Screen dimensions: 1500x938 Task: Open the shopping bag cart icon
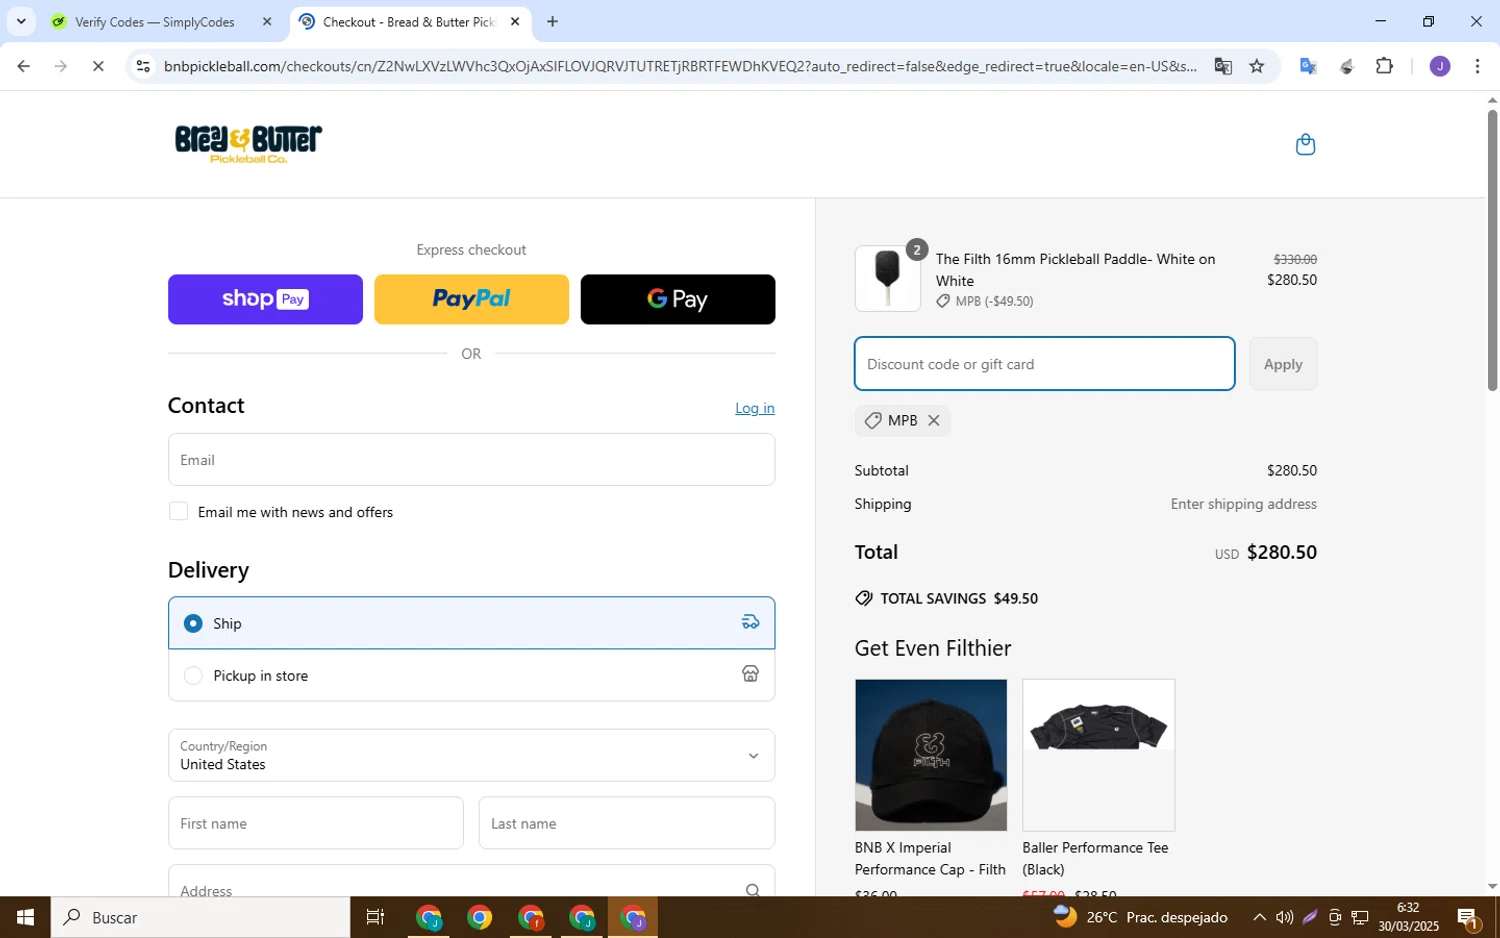1305,145
